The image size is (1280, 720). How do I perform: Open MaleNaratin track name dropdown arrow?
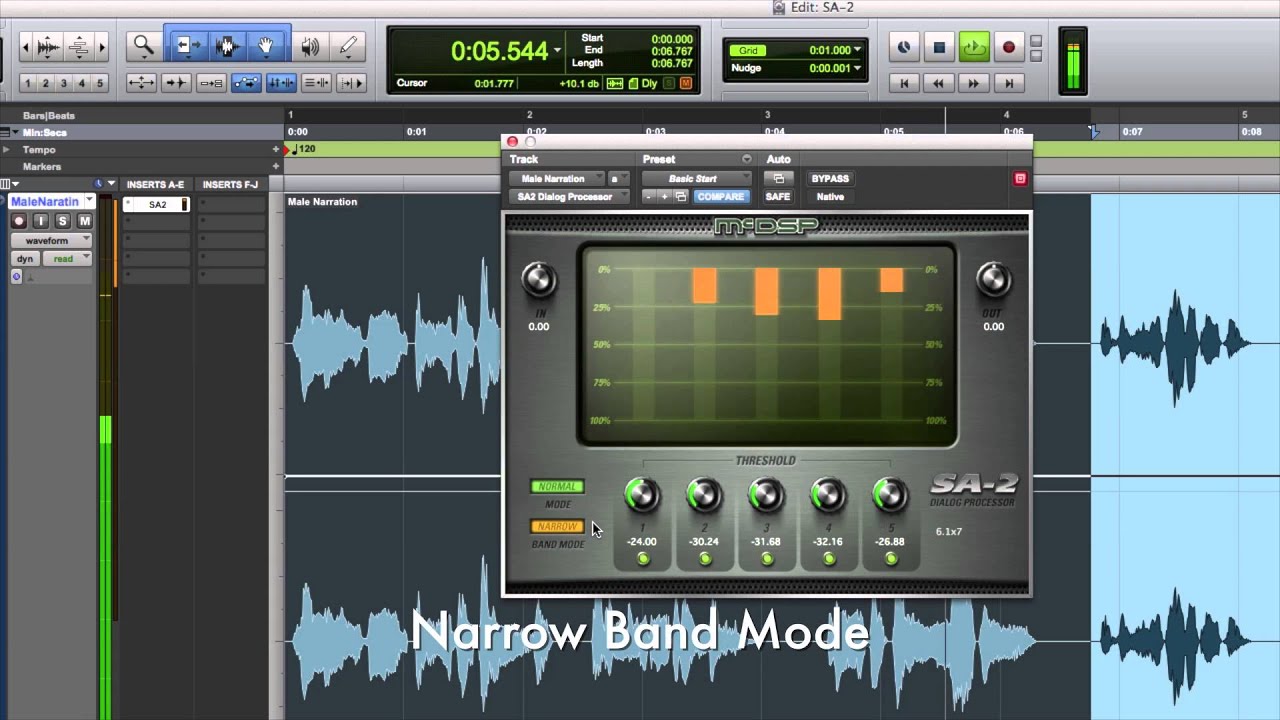pyautogui.click(x=89, y=202)
